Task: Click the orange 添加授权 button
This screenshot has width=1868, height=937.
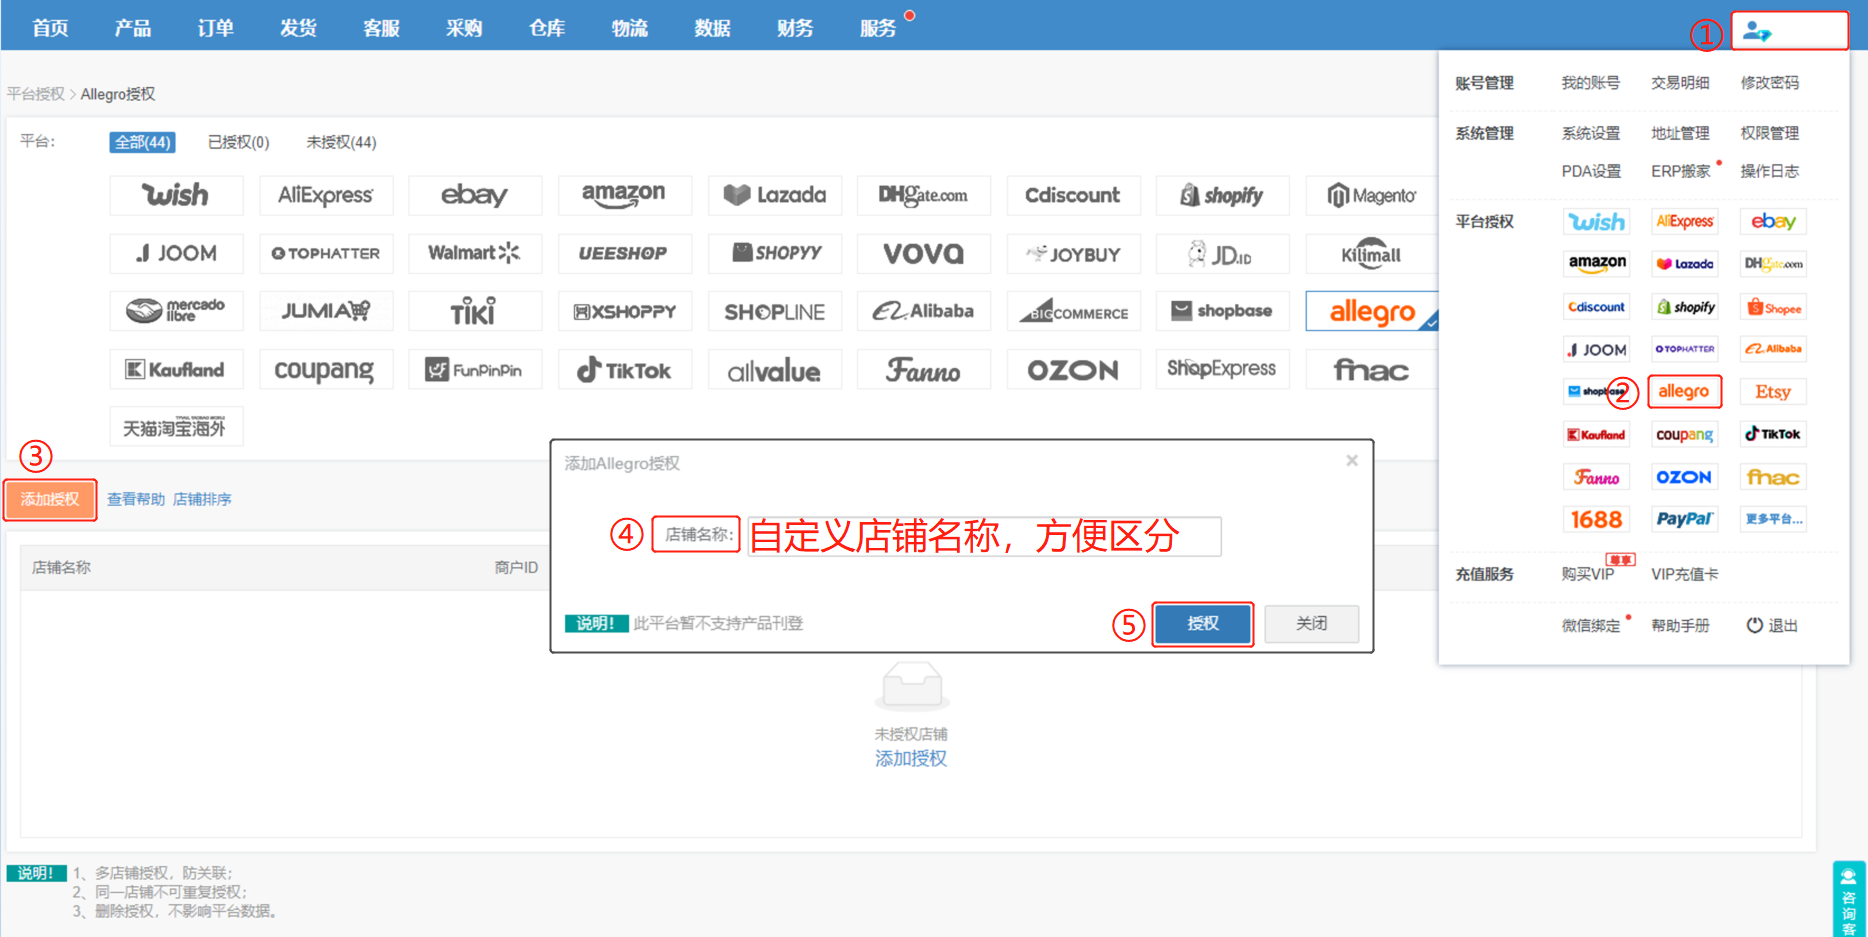Action: point(50,499)
